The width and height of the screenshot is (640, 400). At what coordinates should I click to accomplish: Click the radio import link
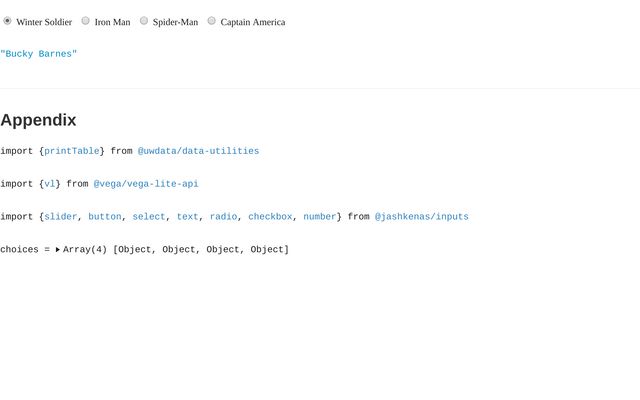click(x=223, y=217)
